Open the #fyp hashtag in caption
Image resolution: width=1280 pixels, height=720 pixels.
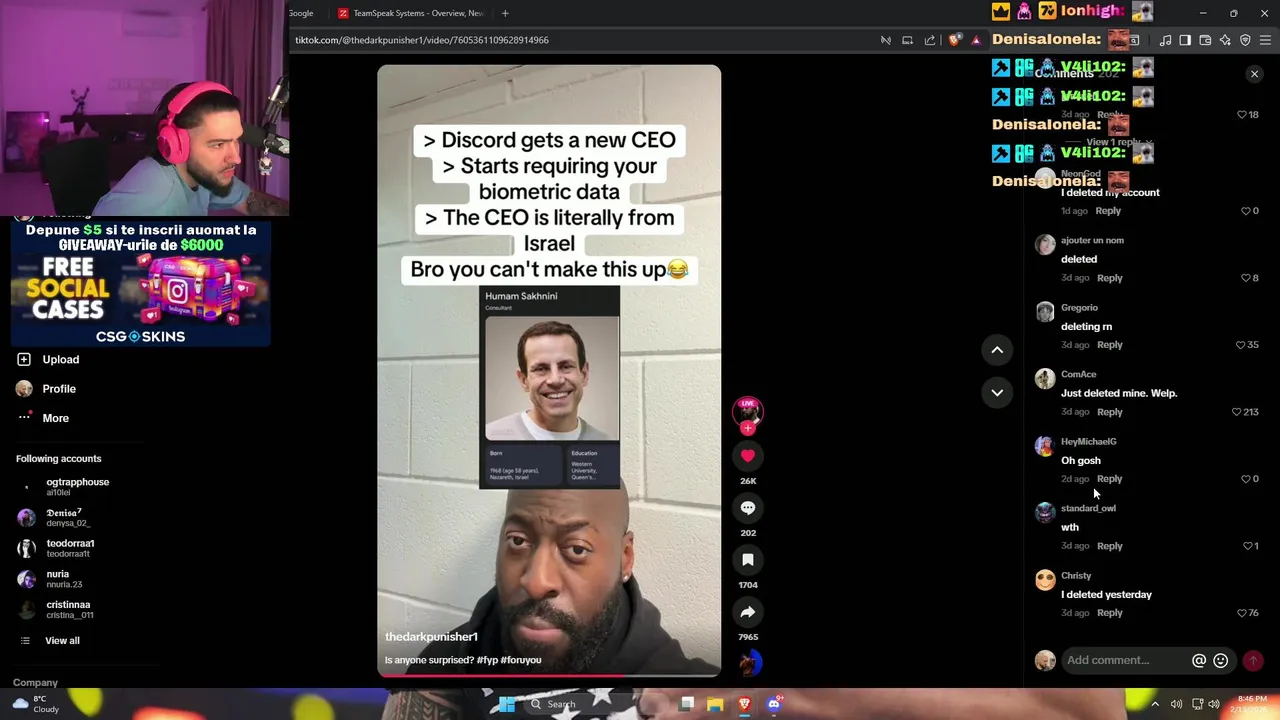pos(486,660)
